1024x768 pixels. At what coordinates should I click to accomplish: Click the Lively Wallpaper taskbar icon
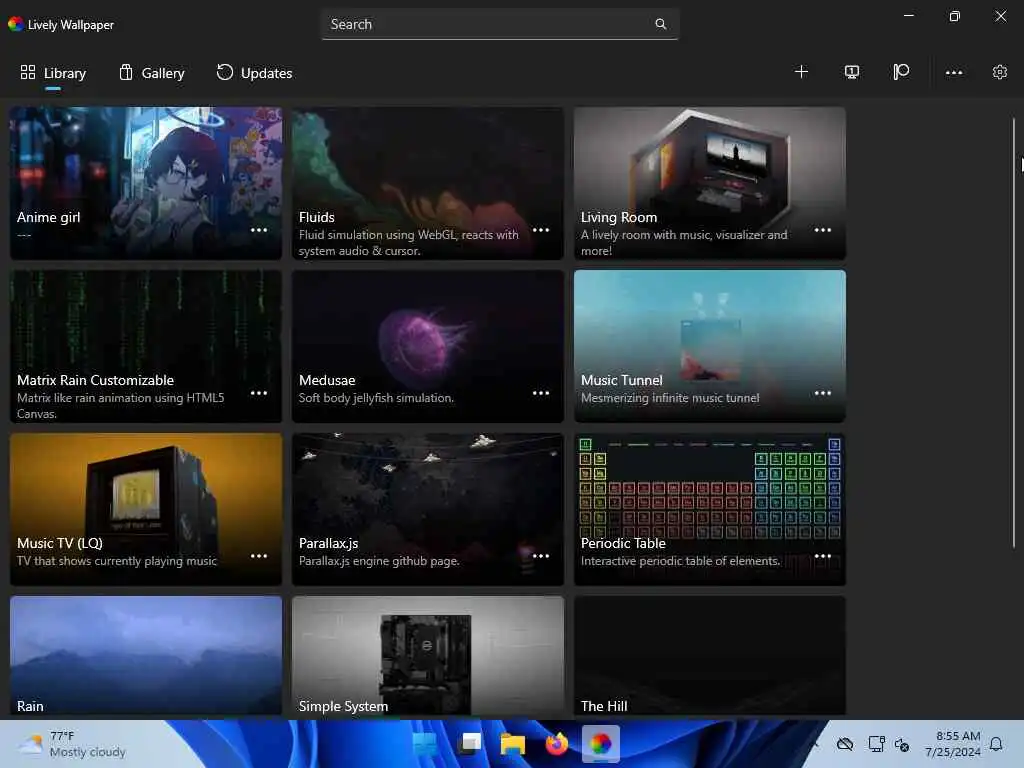(x=601, y=744)
